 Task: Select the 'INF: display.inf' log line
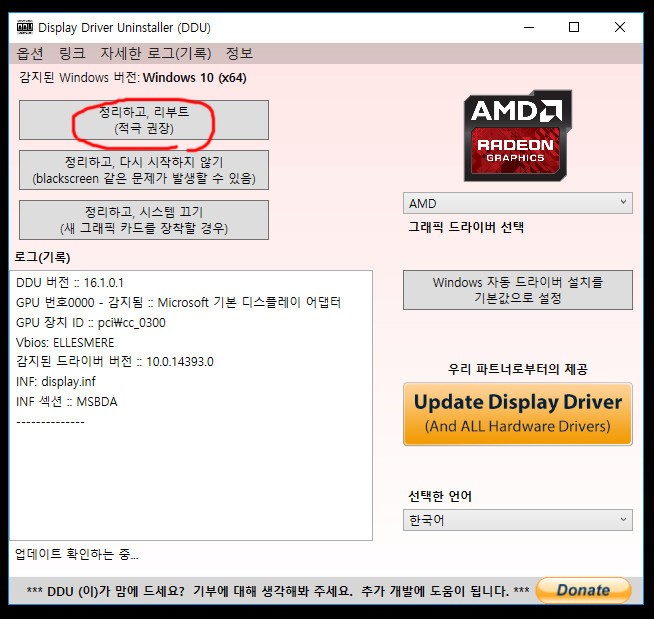tap(55, 381)
